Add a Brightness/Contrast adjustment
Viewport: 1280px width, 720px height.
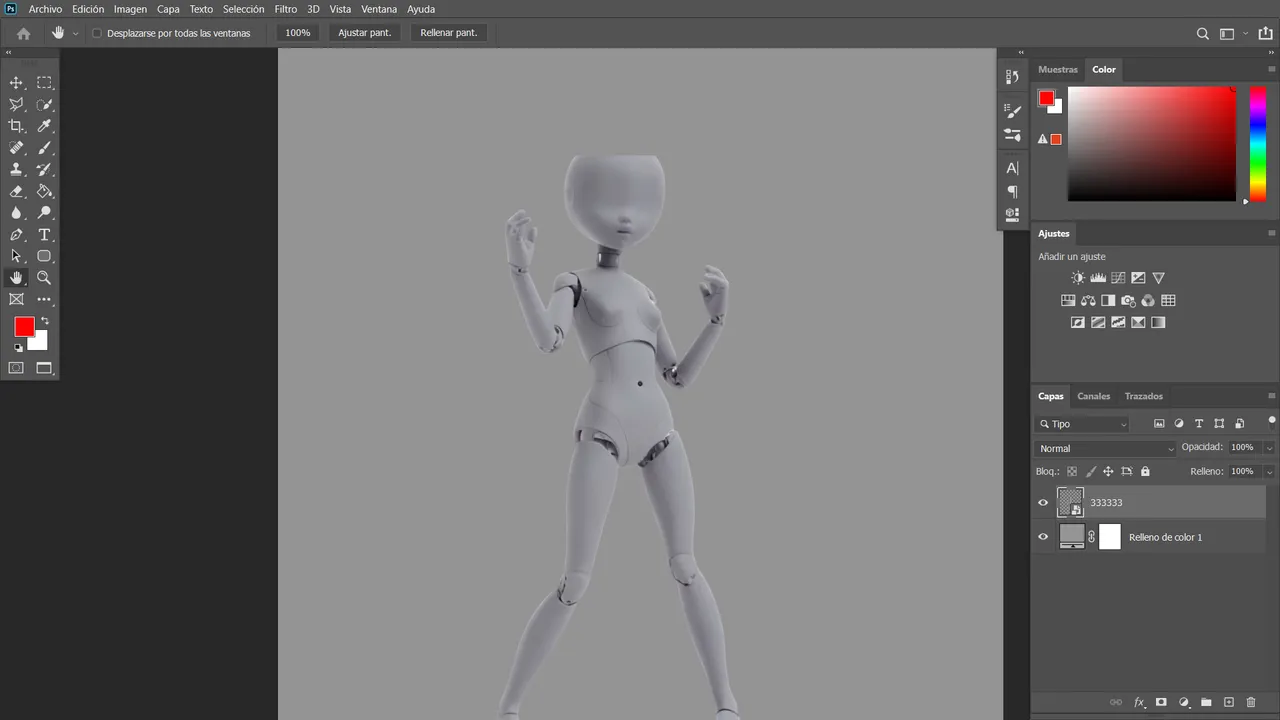pos(1078,278)
